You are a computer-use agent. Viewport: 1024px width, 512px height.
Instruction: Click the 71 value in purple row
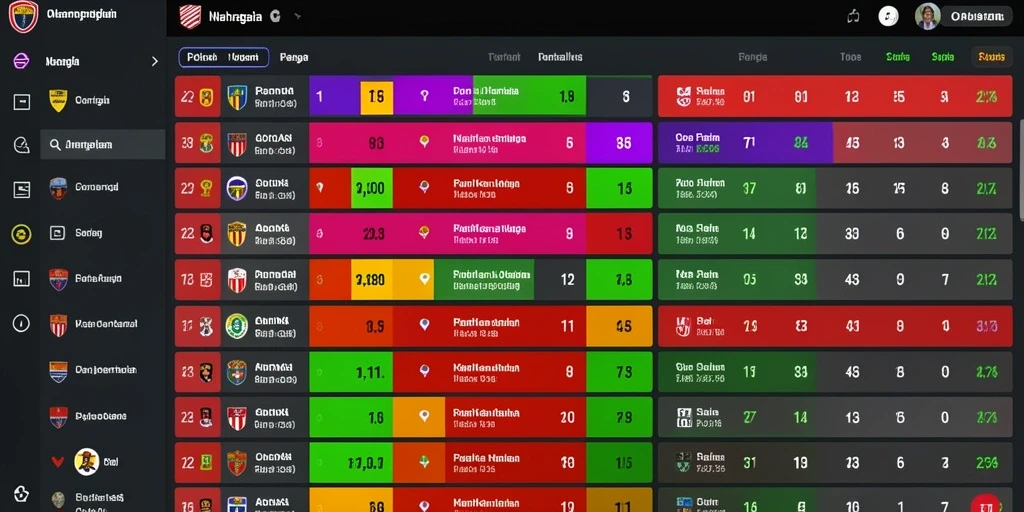[x=749, y=142]
